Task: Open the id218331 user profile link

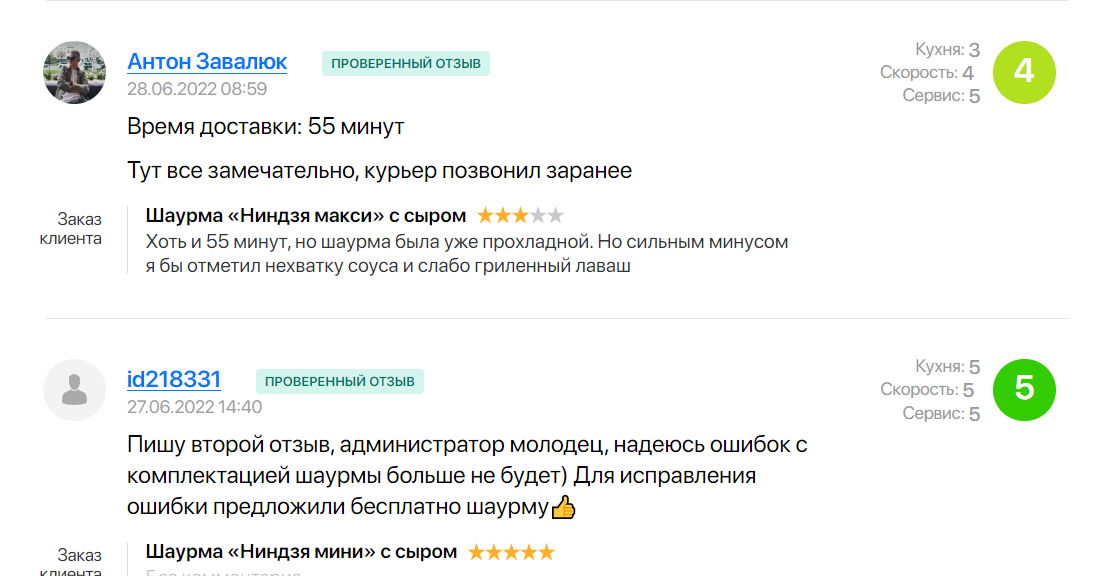Action: [174, 379]
